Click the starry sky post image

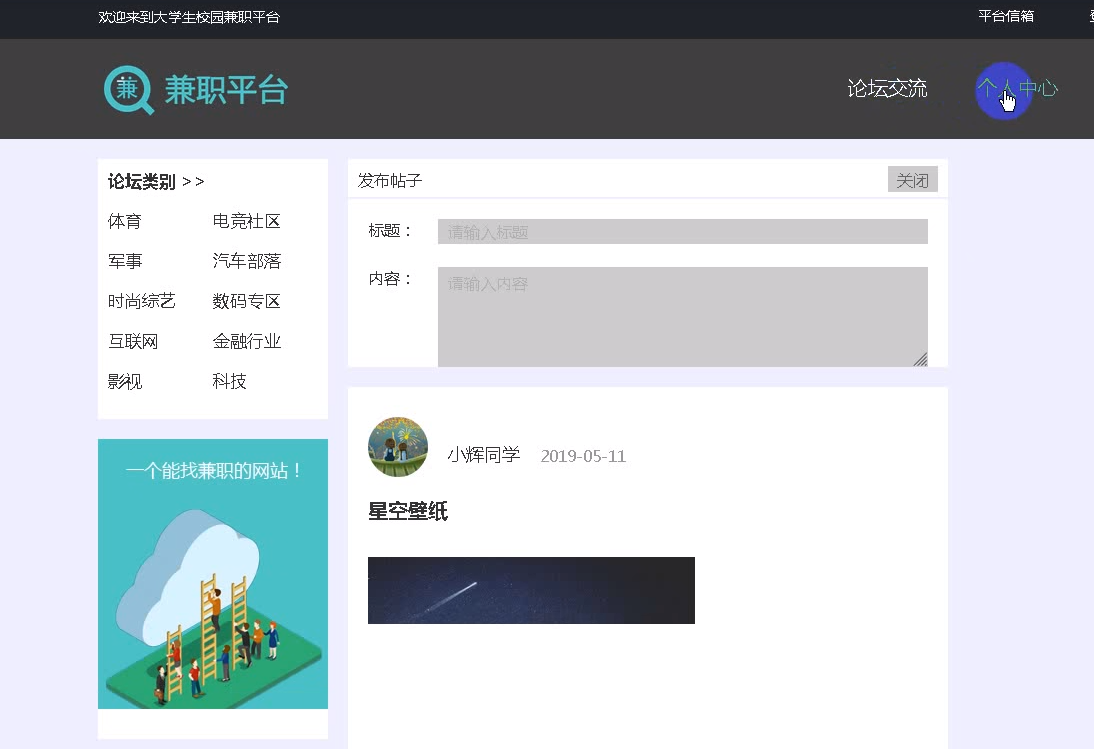pyautogui.click(x=531, y=590)
